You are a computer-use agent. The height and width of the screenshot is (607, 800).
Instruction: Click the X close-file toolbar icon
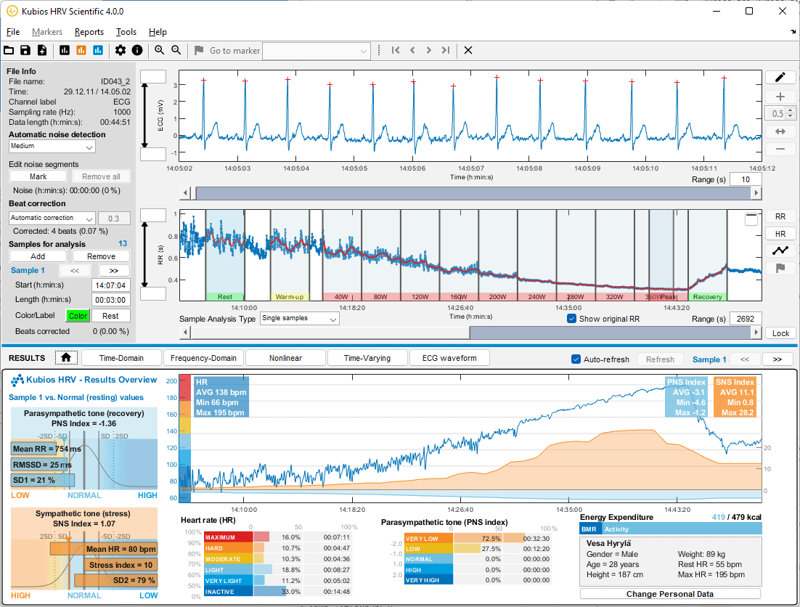468,50
